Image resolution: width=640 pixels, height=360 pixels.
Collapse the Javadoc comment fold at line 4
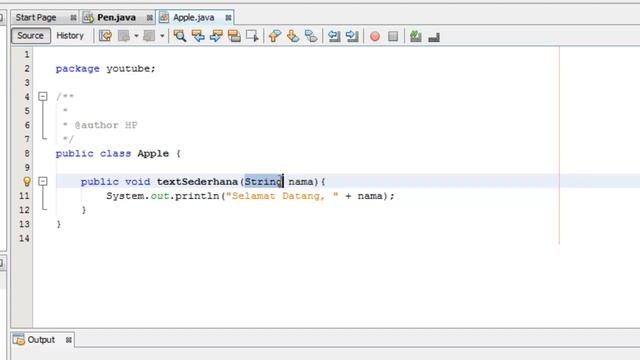[x=43, y=96]
